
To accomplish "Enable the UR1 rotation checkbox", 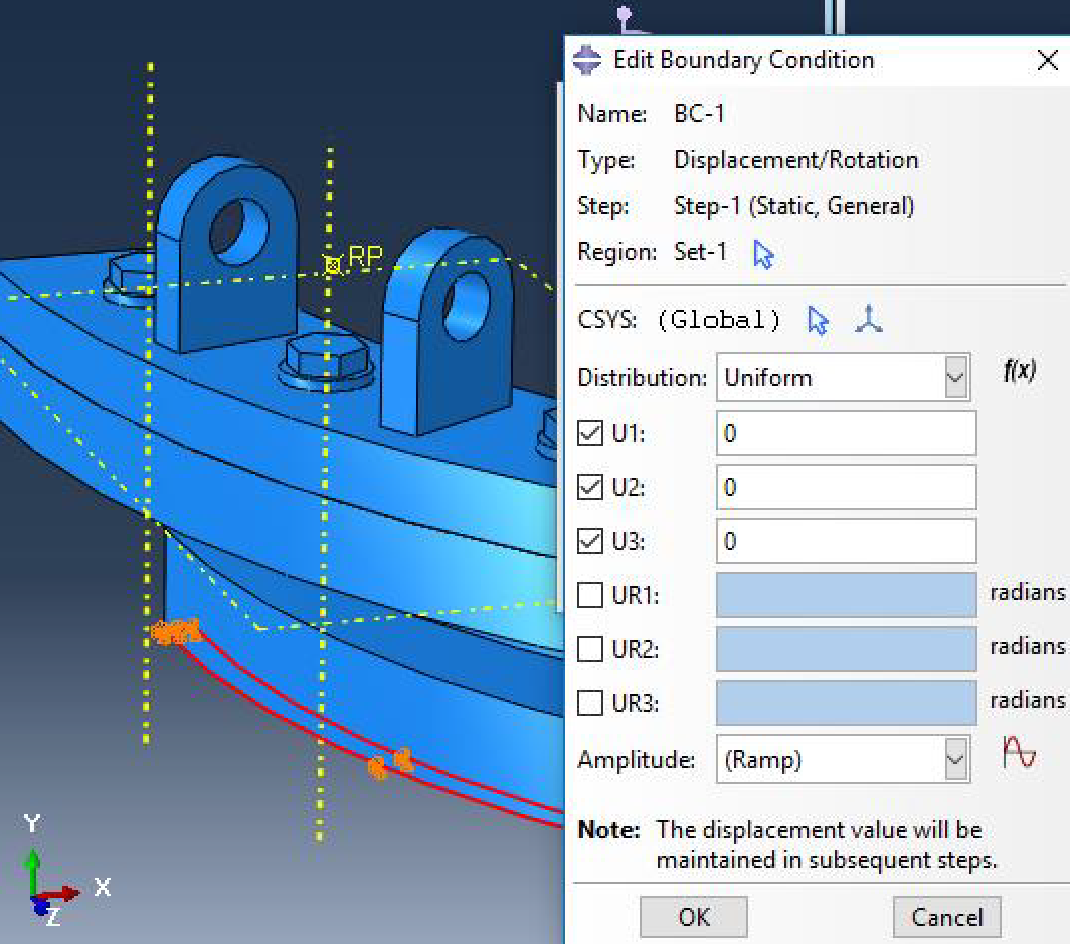I will [590, 594].
